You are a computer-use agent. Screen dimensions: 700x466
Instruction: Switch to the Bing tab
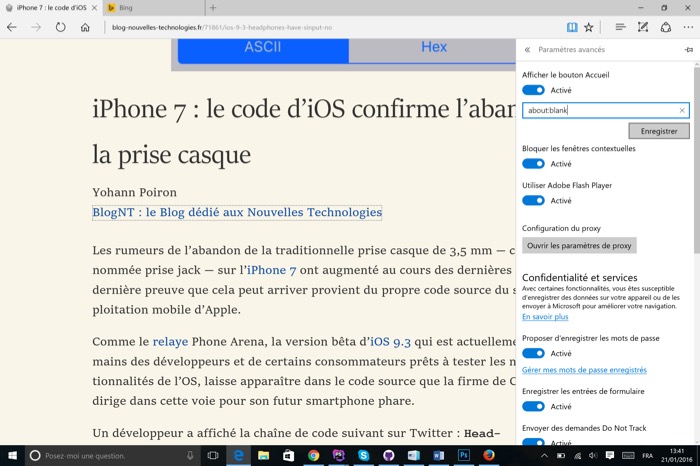point(152,8)
